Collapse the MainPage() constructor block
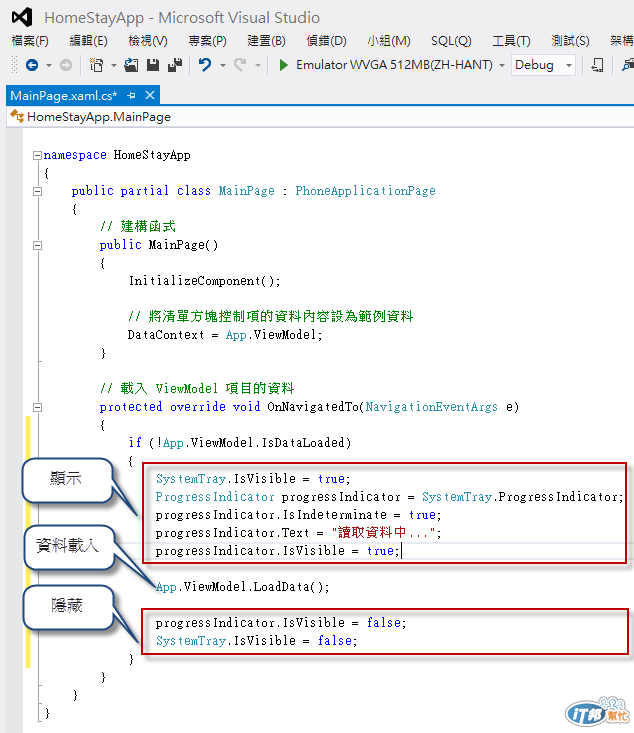The height and width of the screenshot is (733, 634). [37, 245]
